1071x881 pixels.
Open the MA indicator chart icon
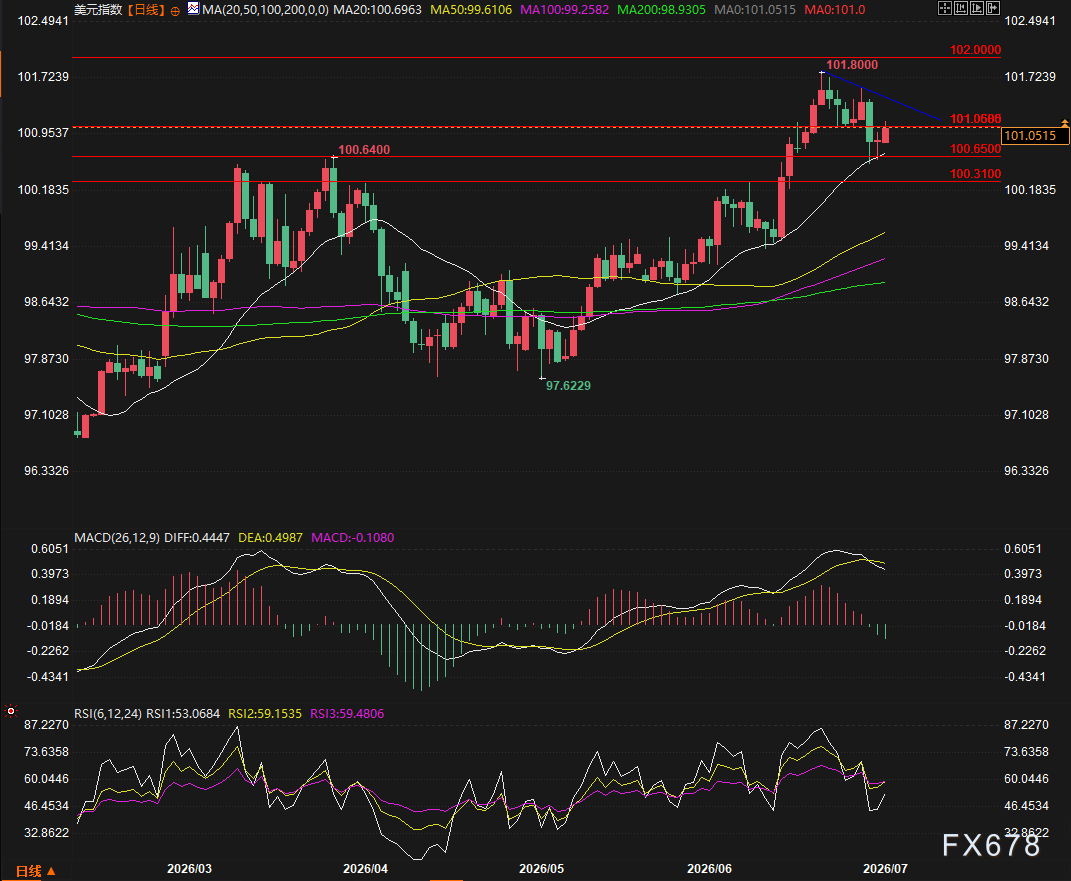pos(193,9)
